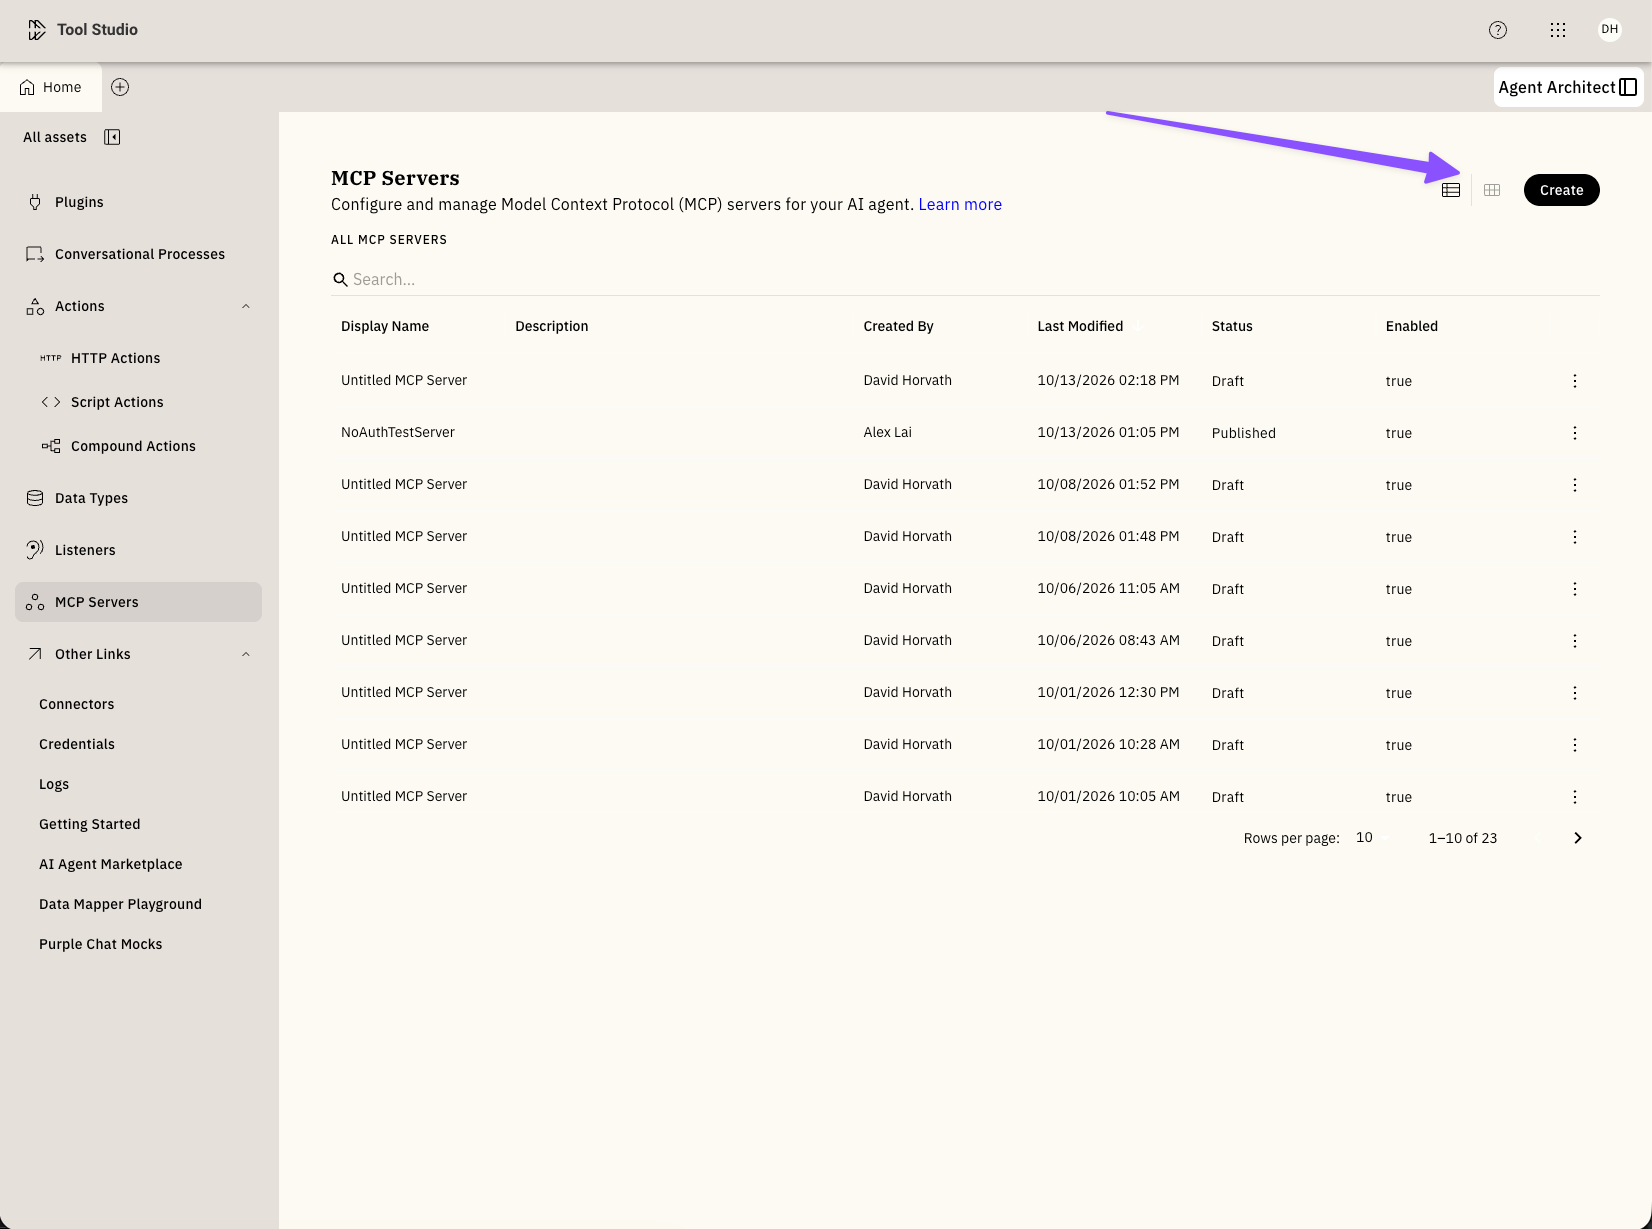Open Data Types in sidebar
This screenshot has width=1652, height=1229.
click(138, 498)
